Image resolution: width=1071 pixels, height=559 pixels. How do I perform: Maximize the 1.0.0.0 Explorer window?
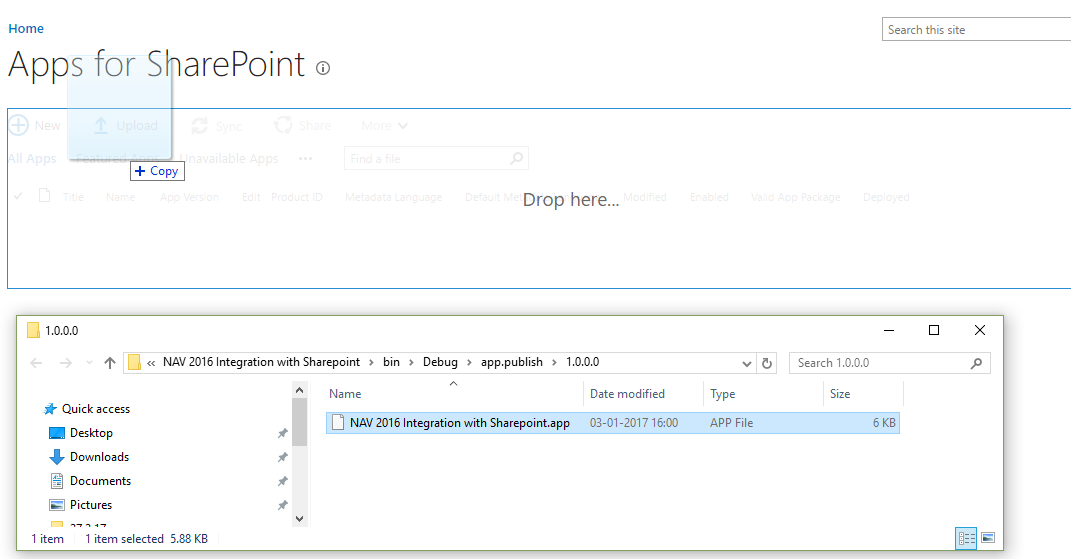click(934, 330)
